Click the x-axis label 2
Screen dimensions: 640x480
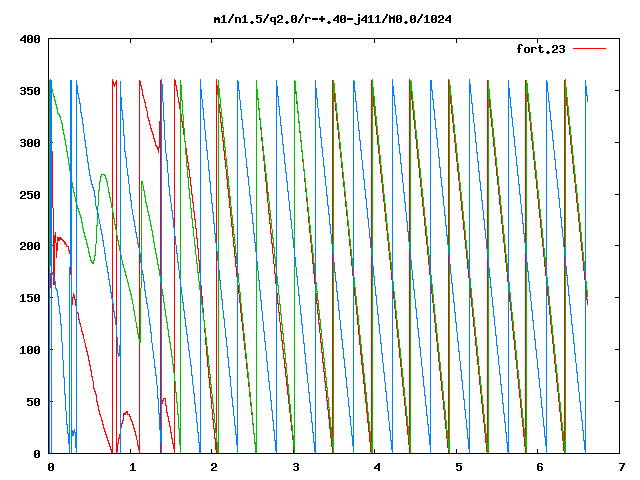click(214, 467)
